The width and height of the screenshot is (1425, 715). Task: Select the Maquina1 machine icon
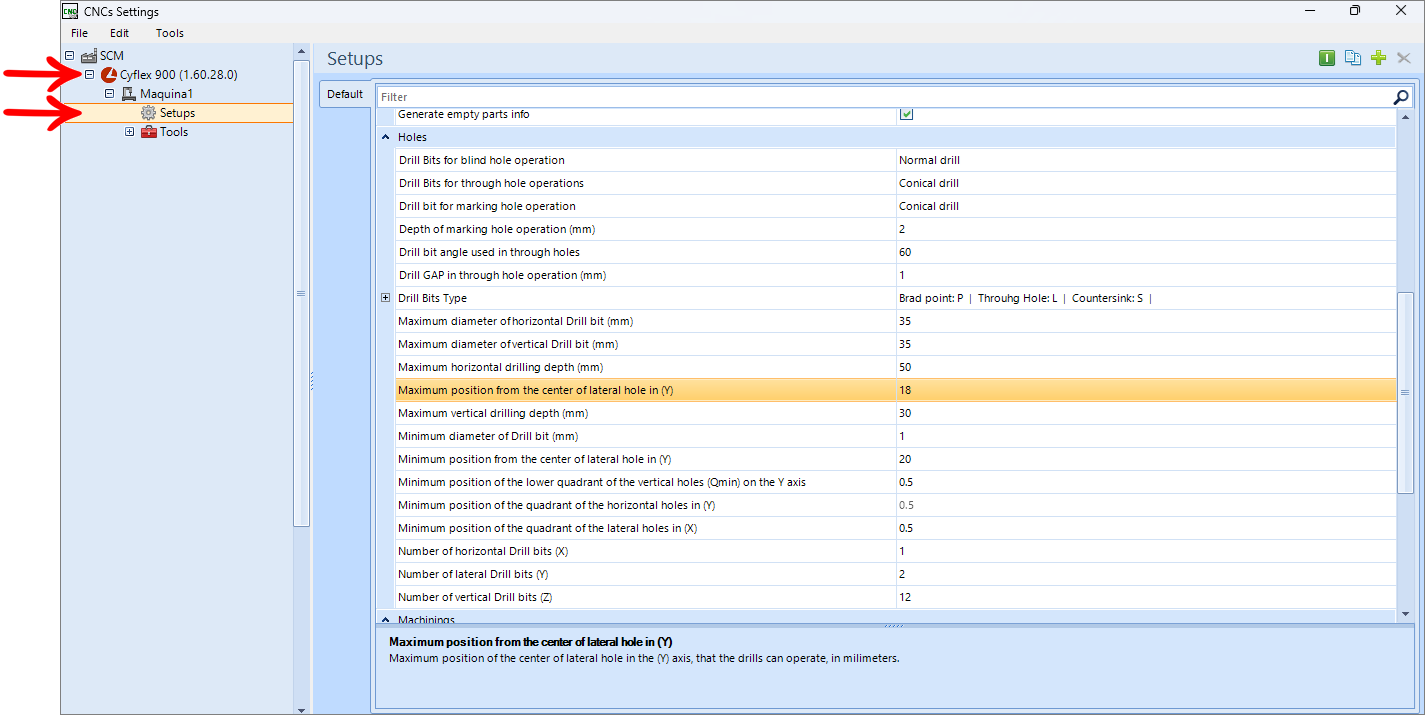128,94
